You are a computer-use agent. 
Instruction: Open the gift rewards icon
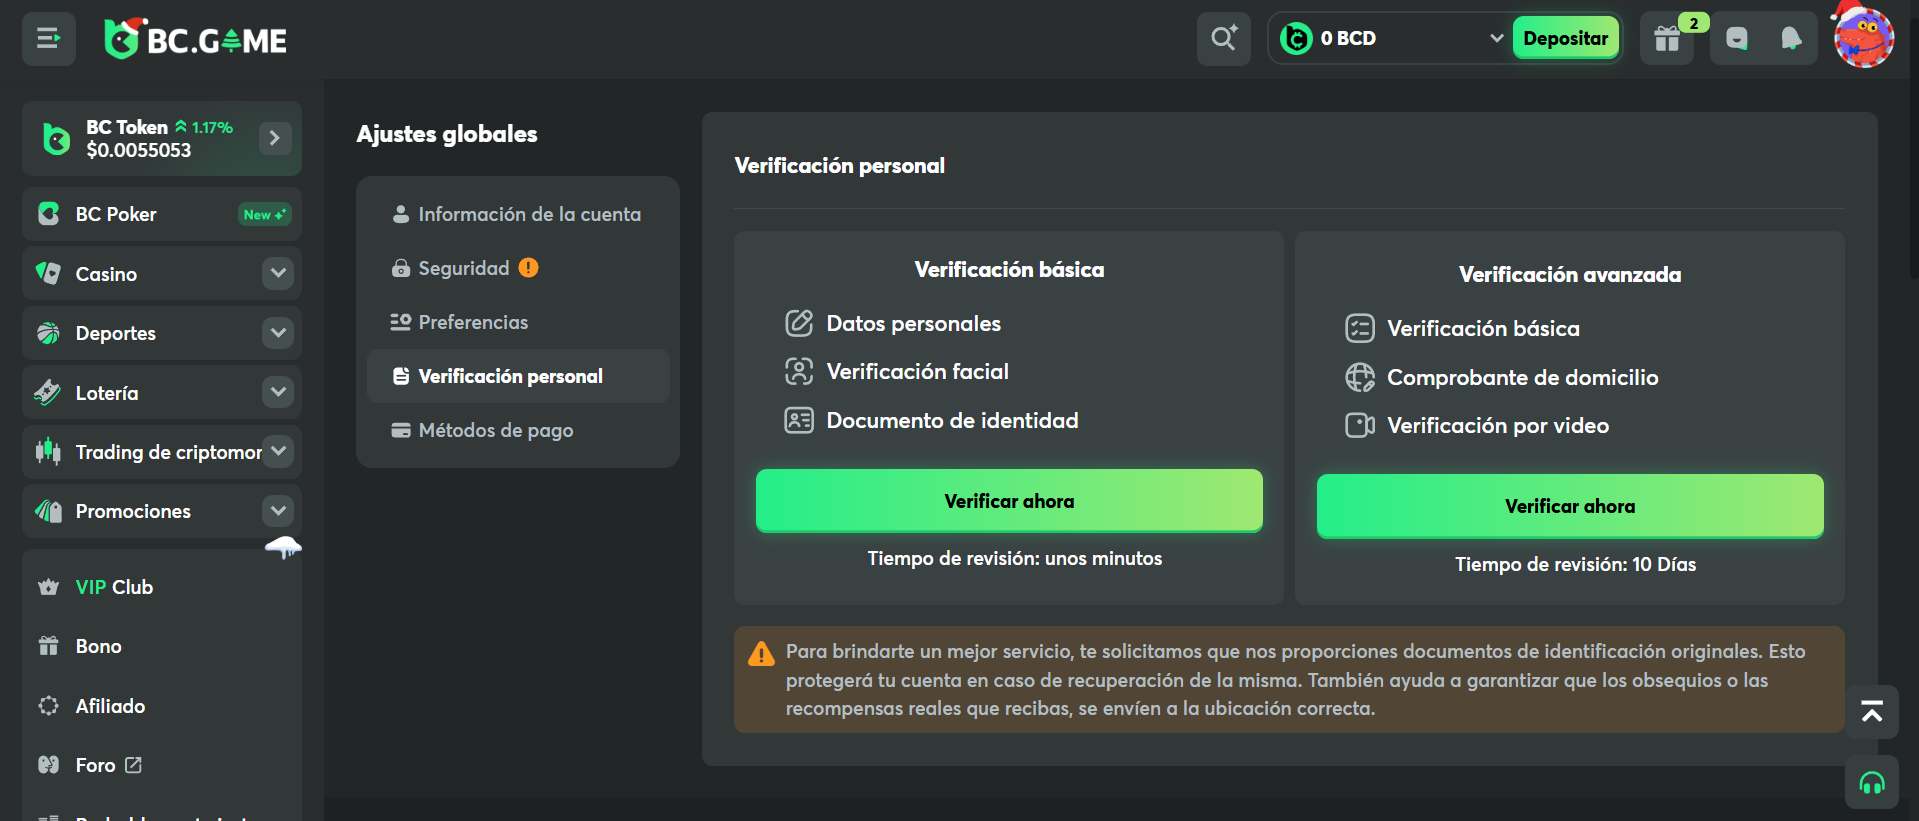pos(1667,39)
